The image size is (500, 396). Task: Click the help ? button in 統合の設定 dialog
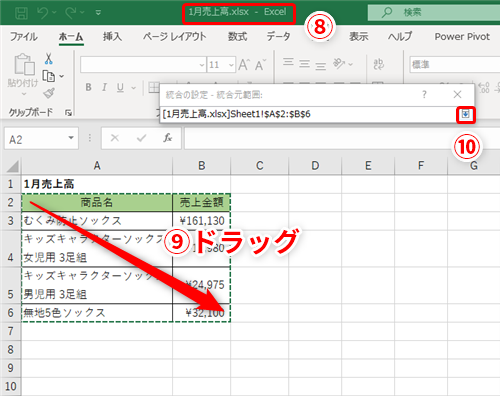(x=424, y=95)
